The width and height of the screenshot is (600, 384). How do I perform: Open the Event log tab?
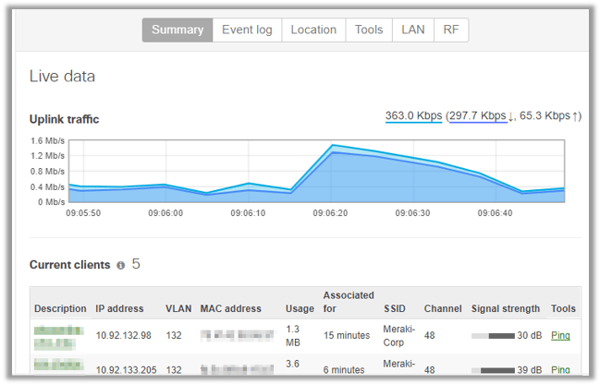click(x=247, y=30)
